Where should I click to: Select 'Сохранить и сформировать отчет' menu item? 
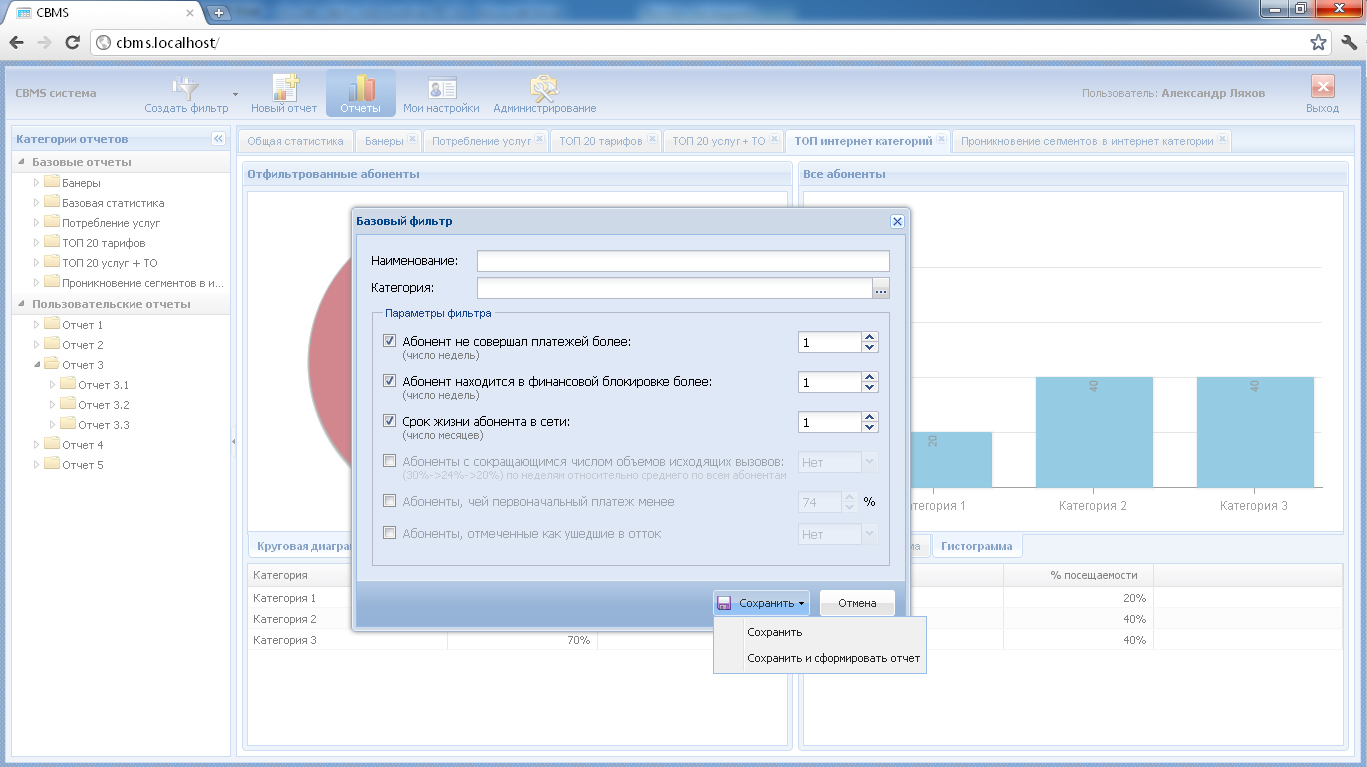tap(833, 658)
